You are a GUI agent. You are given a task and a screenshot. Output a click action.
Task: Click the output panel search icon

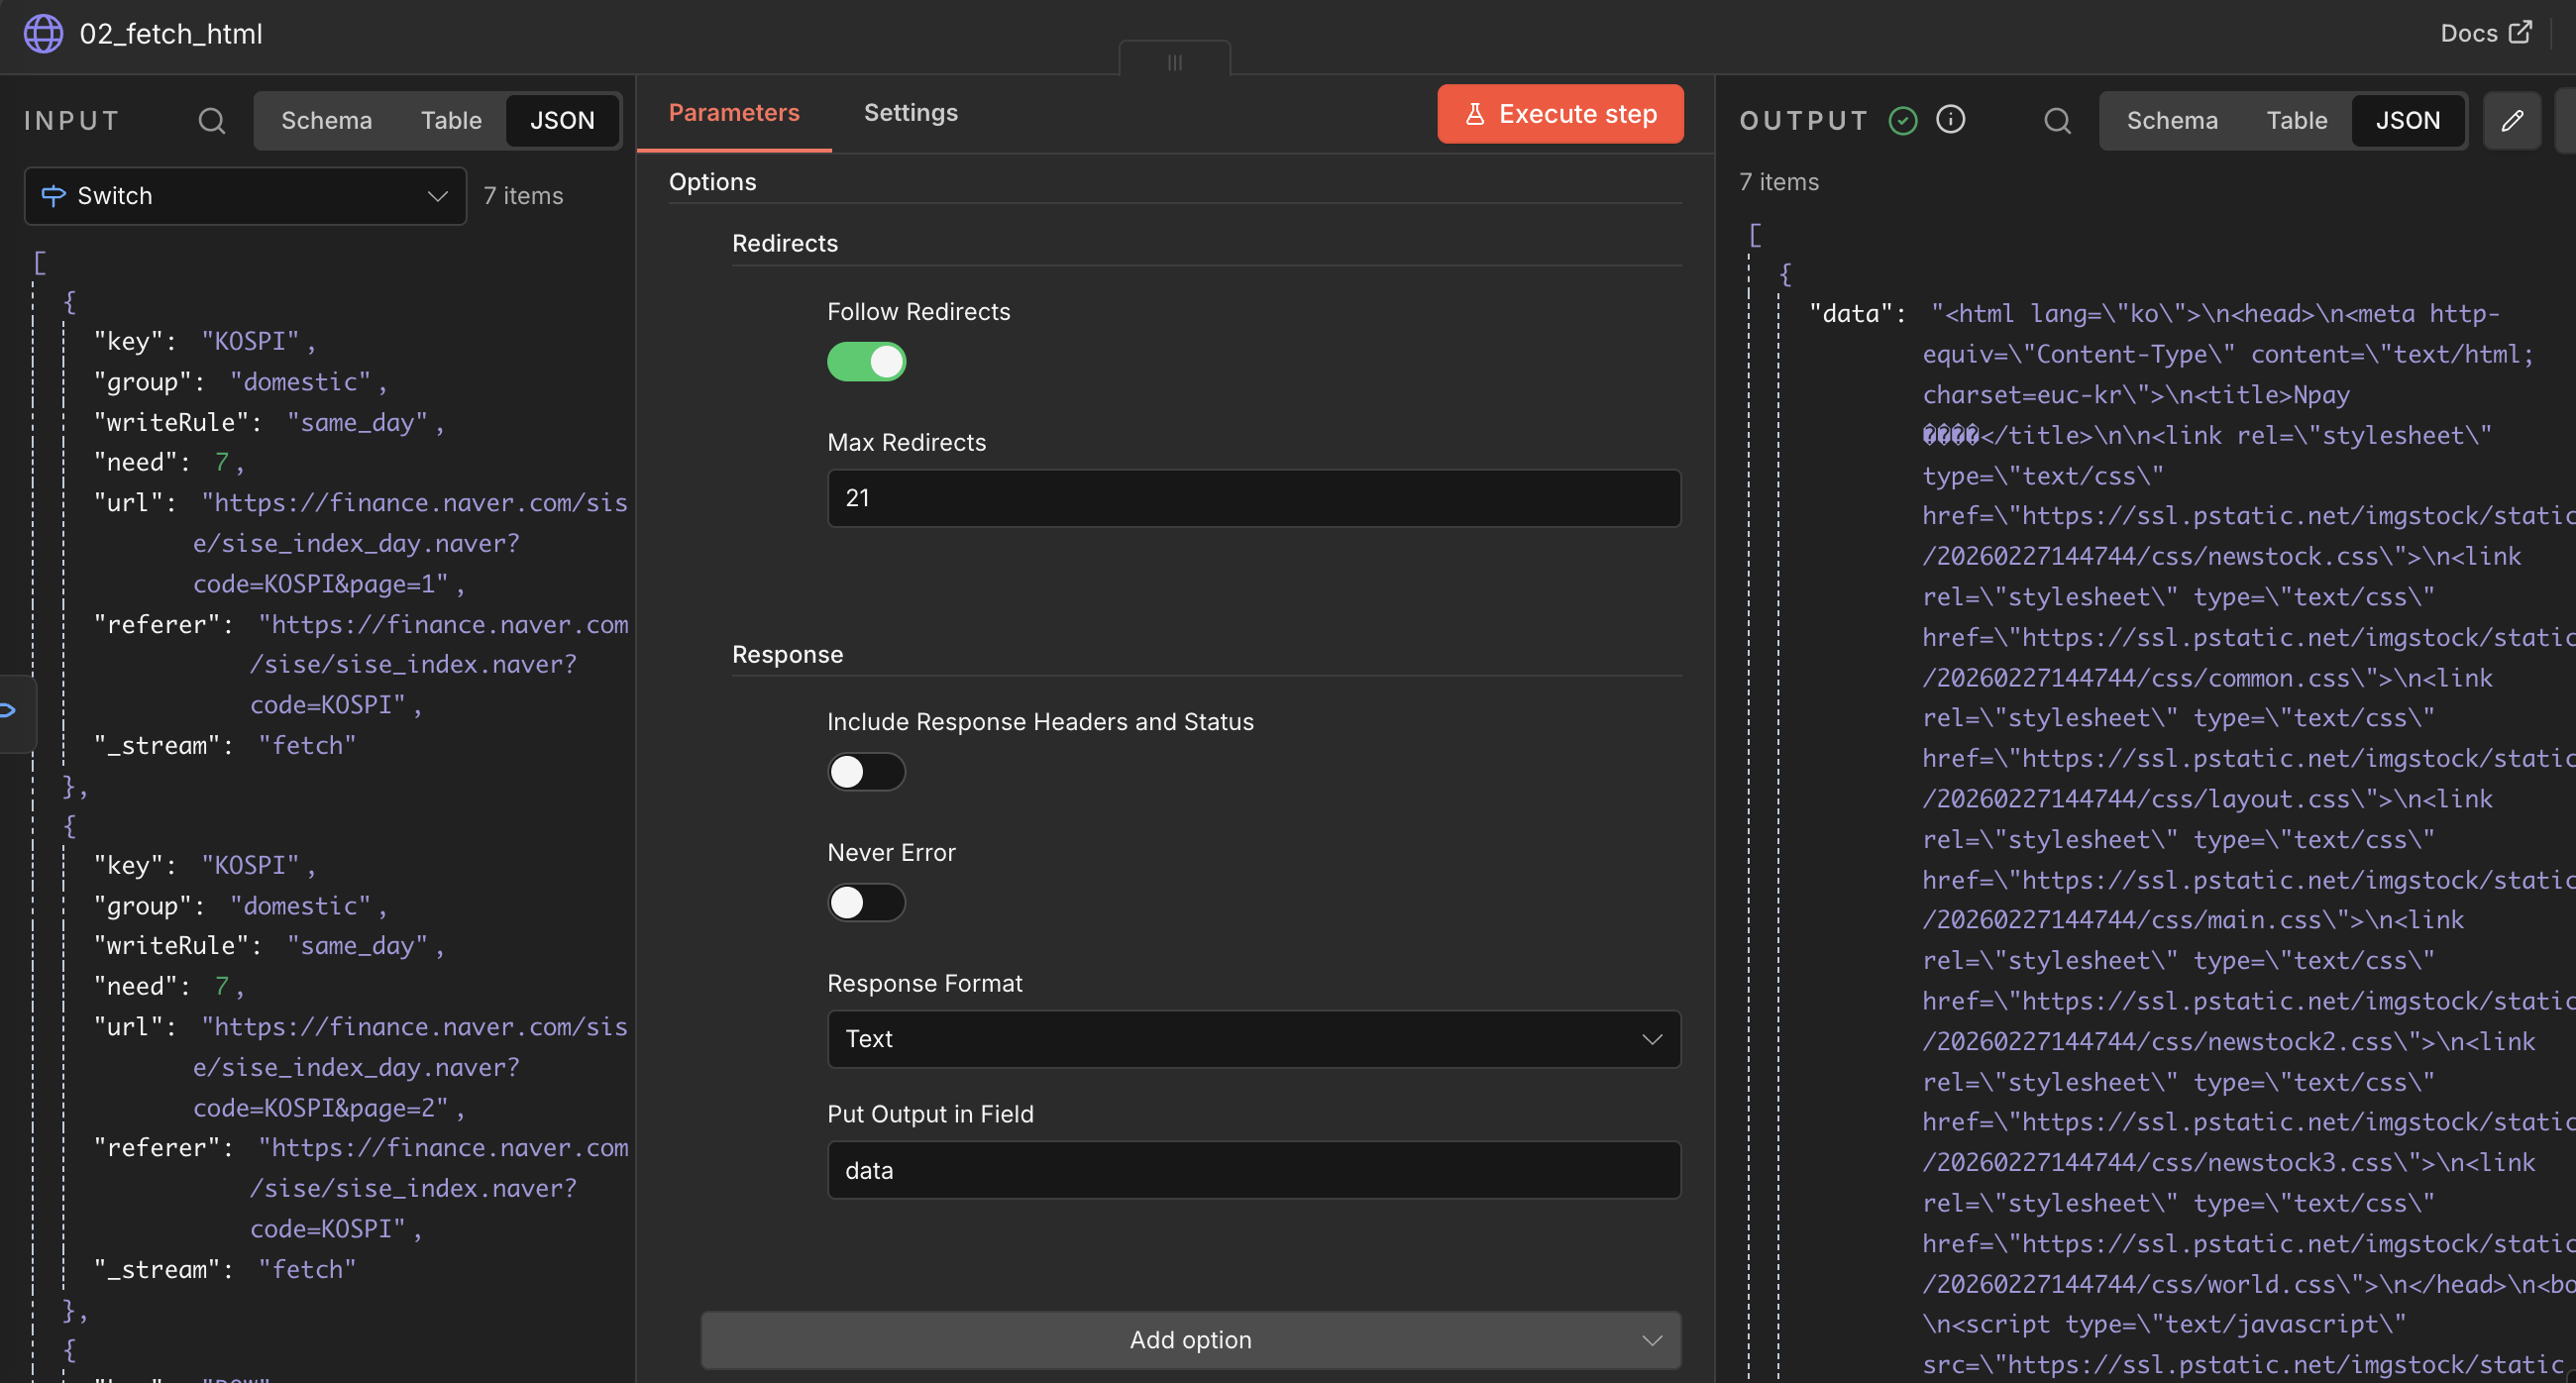click(2057, 121)
